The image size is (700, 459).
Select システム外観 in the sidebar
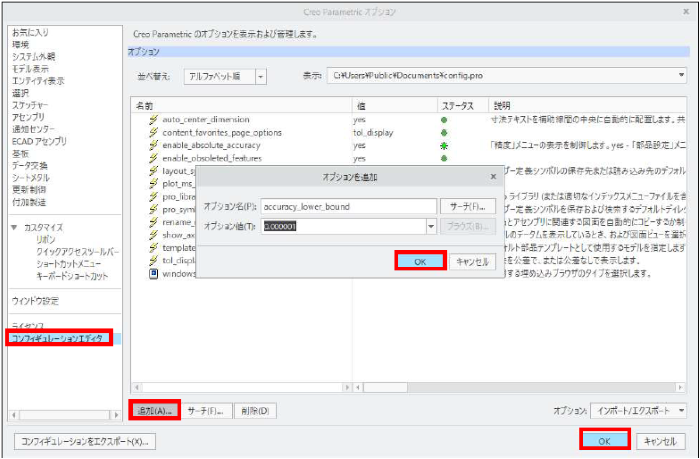click(33, 57)
